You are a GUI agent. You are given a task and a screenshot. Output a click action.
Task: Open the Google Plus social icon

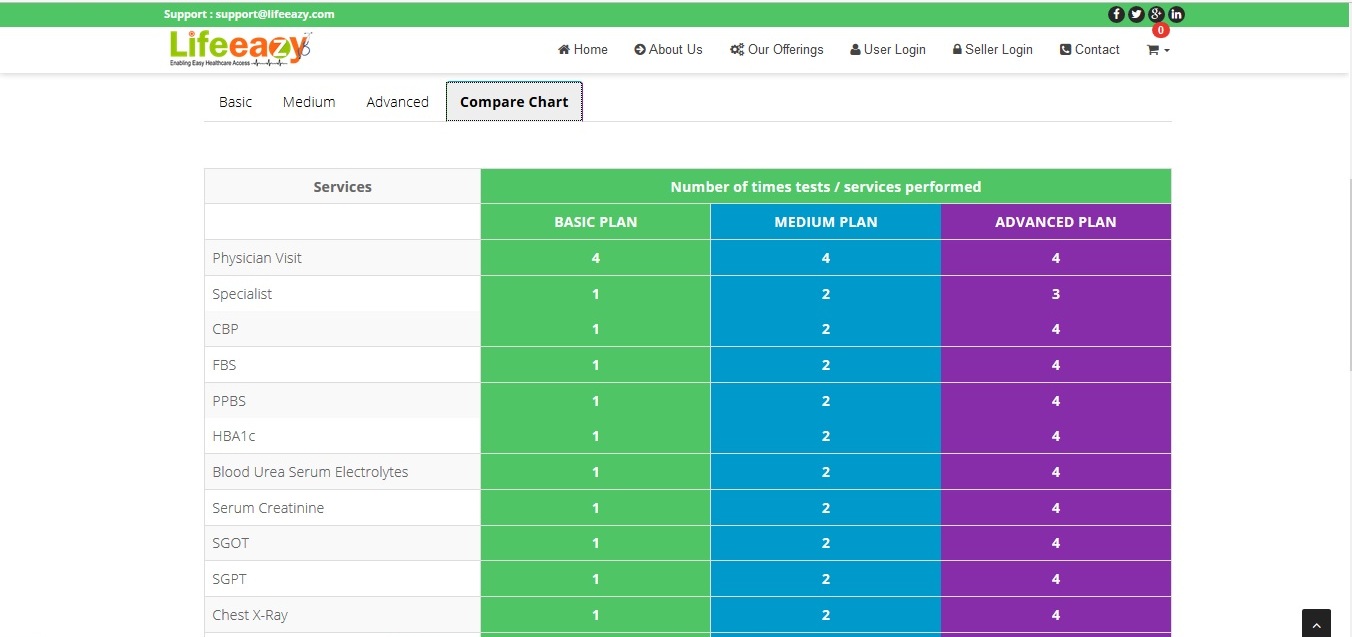(1156, 14)
